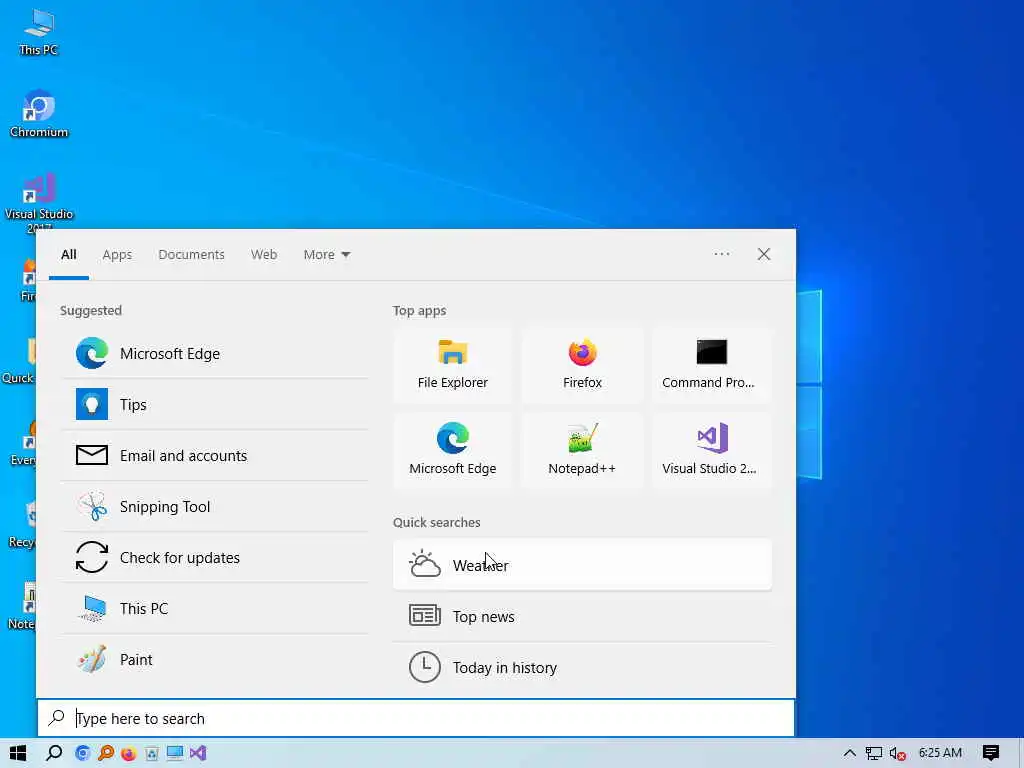
Task: Select the All search tab
Action: (69, 255)
